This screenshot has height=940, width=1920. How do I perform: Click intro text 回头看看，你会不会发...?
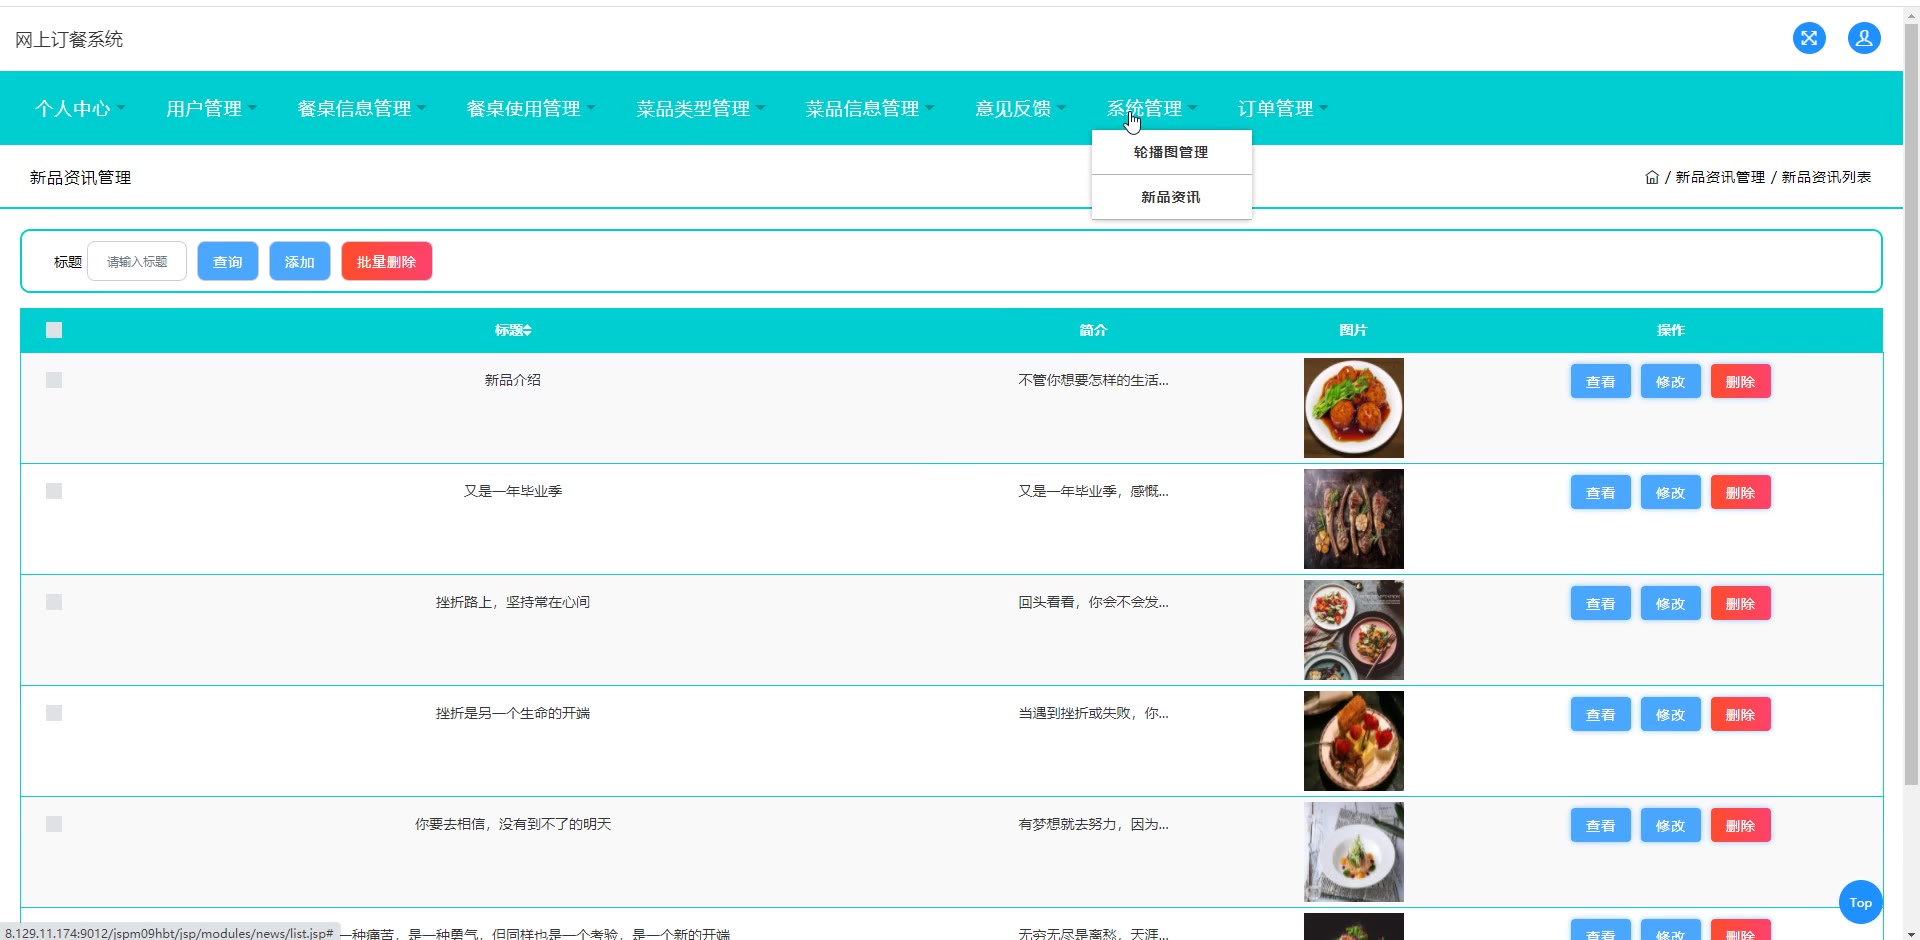[x=1093, y=602]
